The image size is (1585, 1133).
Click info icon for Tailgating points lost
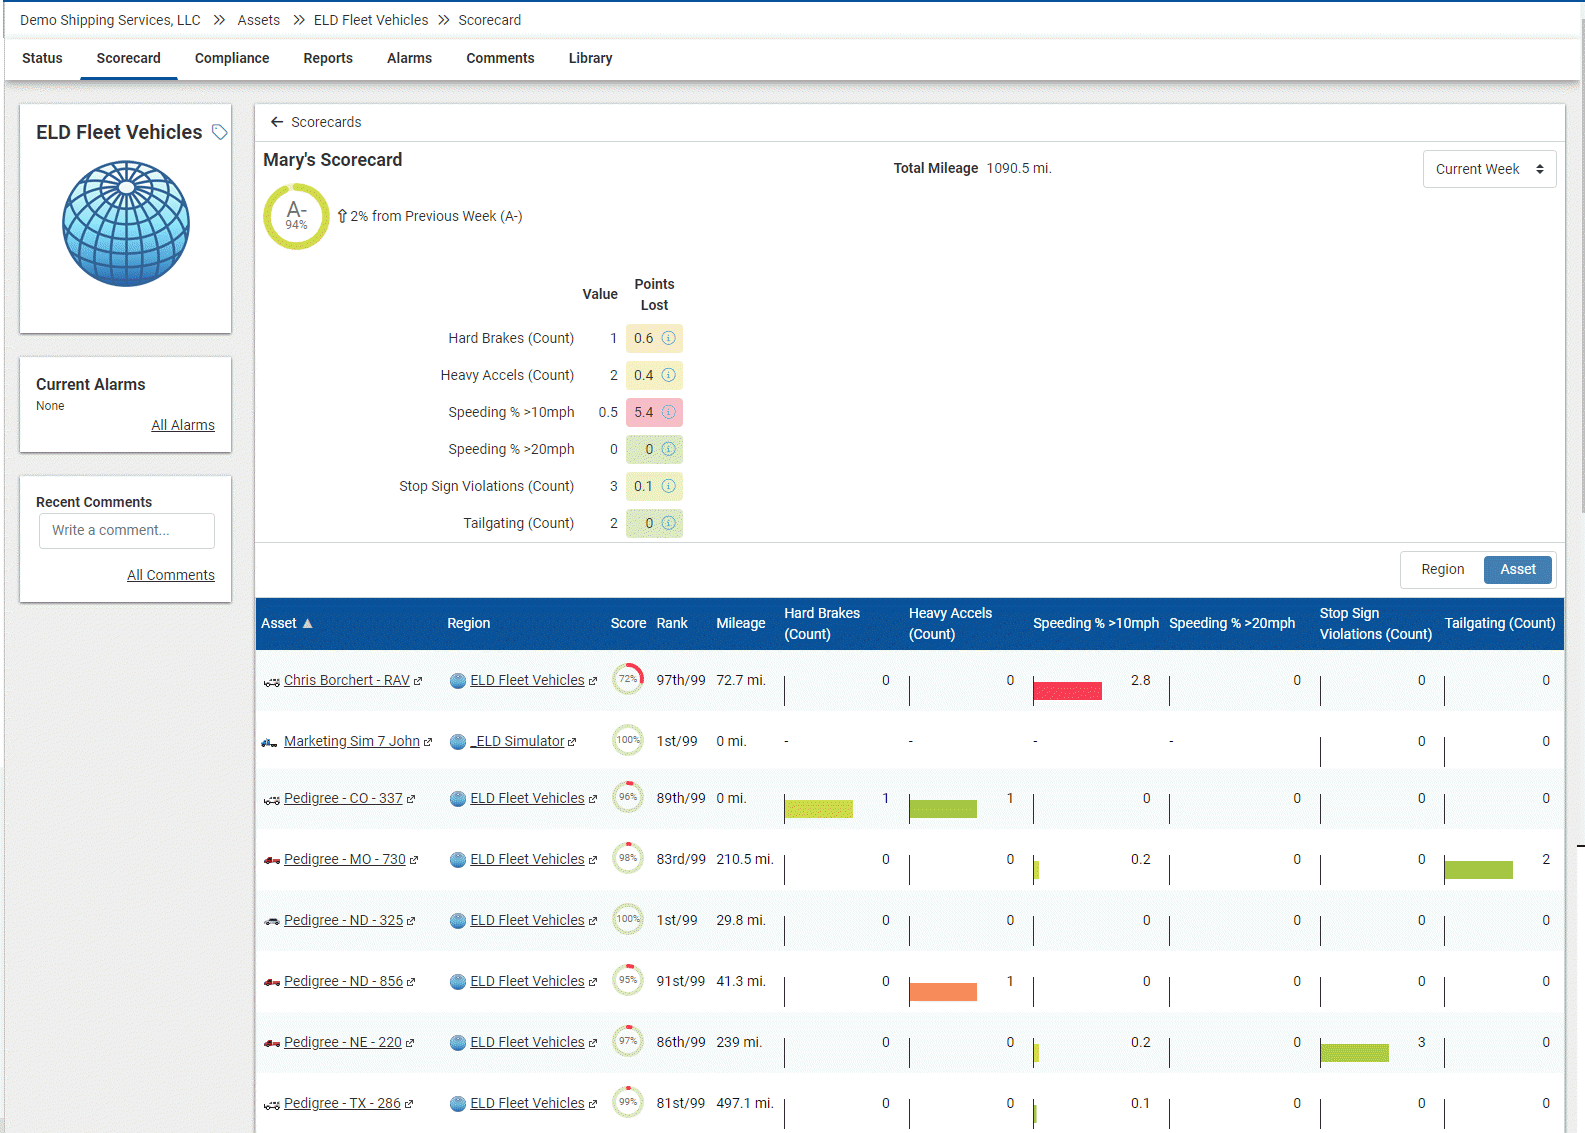pos(669,523)
